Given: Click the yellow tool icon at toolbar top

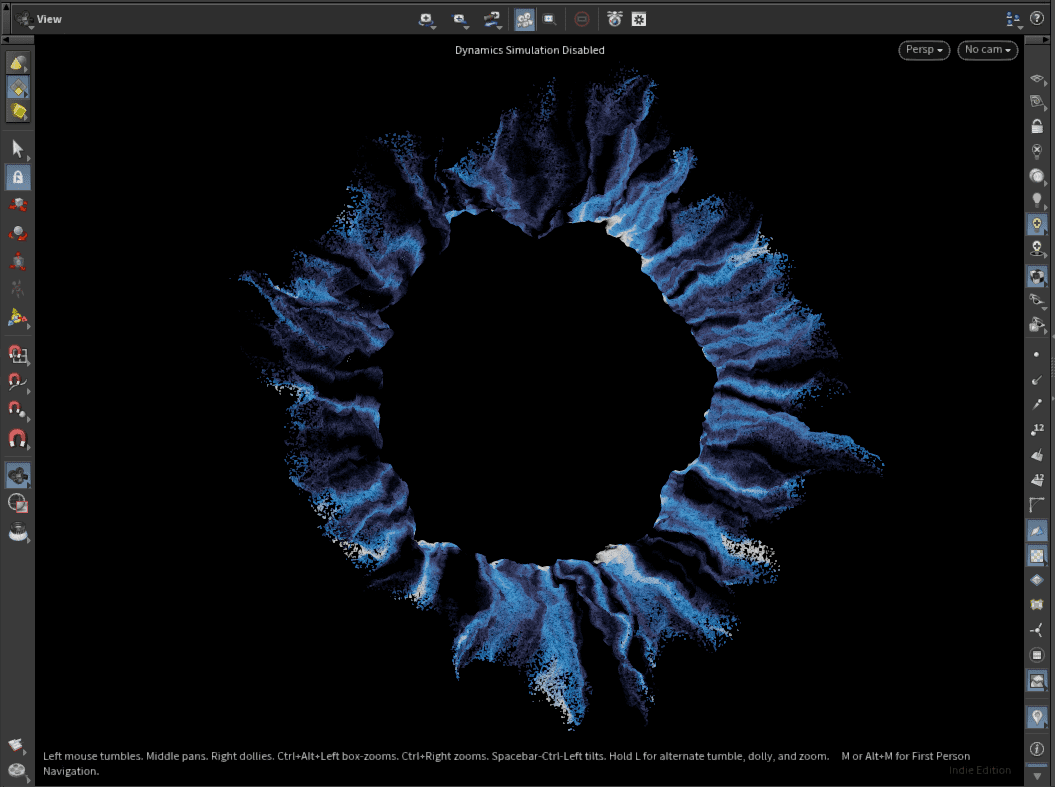Looking at the screenshot, I should pyautogui.click(x=17, y=62).
